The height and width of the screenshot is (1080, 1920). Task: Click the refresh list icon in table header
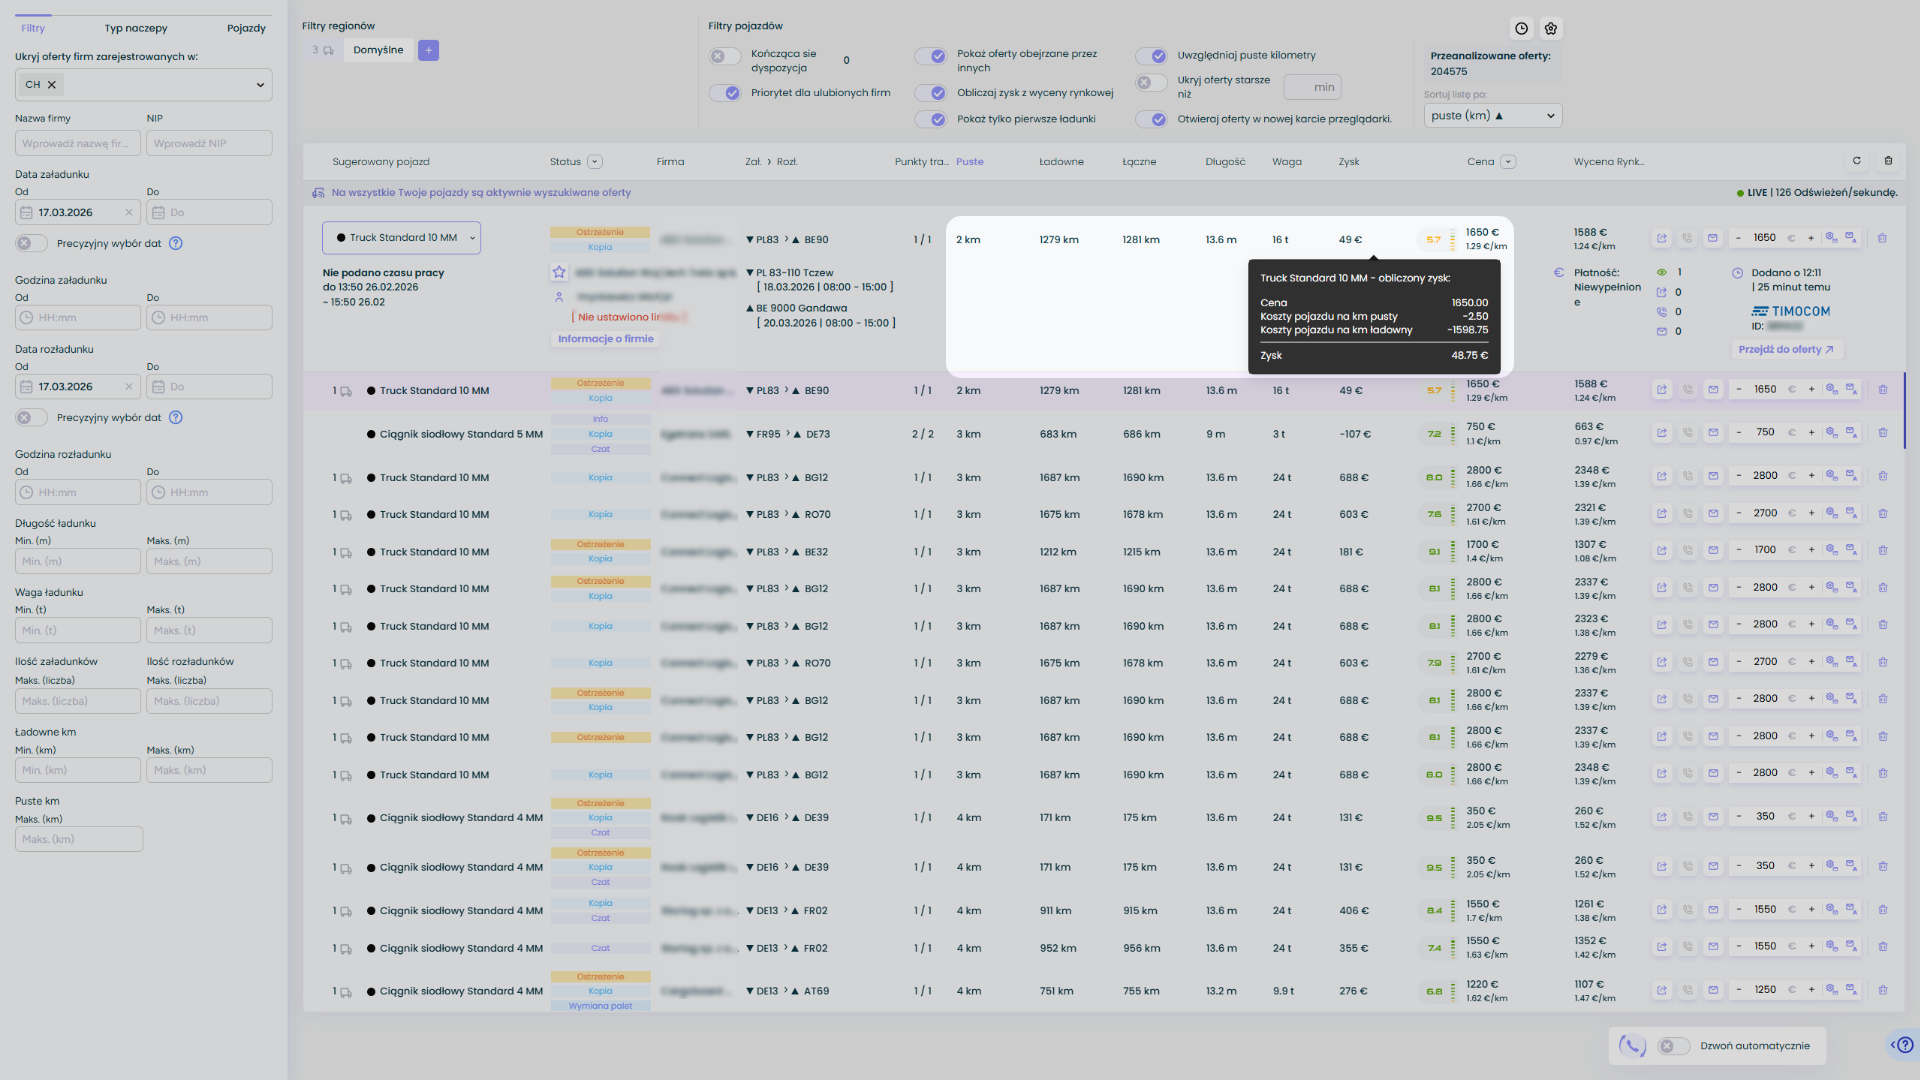1857,161
